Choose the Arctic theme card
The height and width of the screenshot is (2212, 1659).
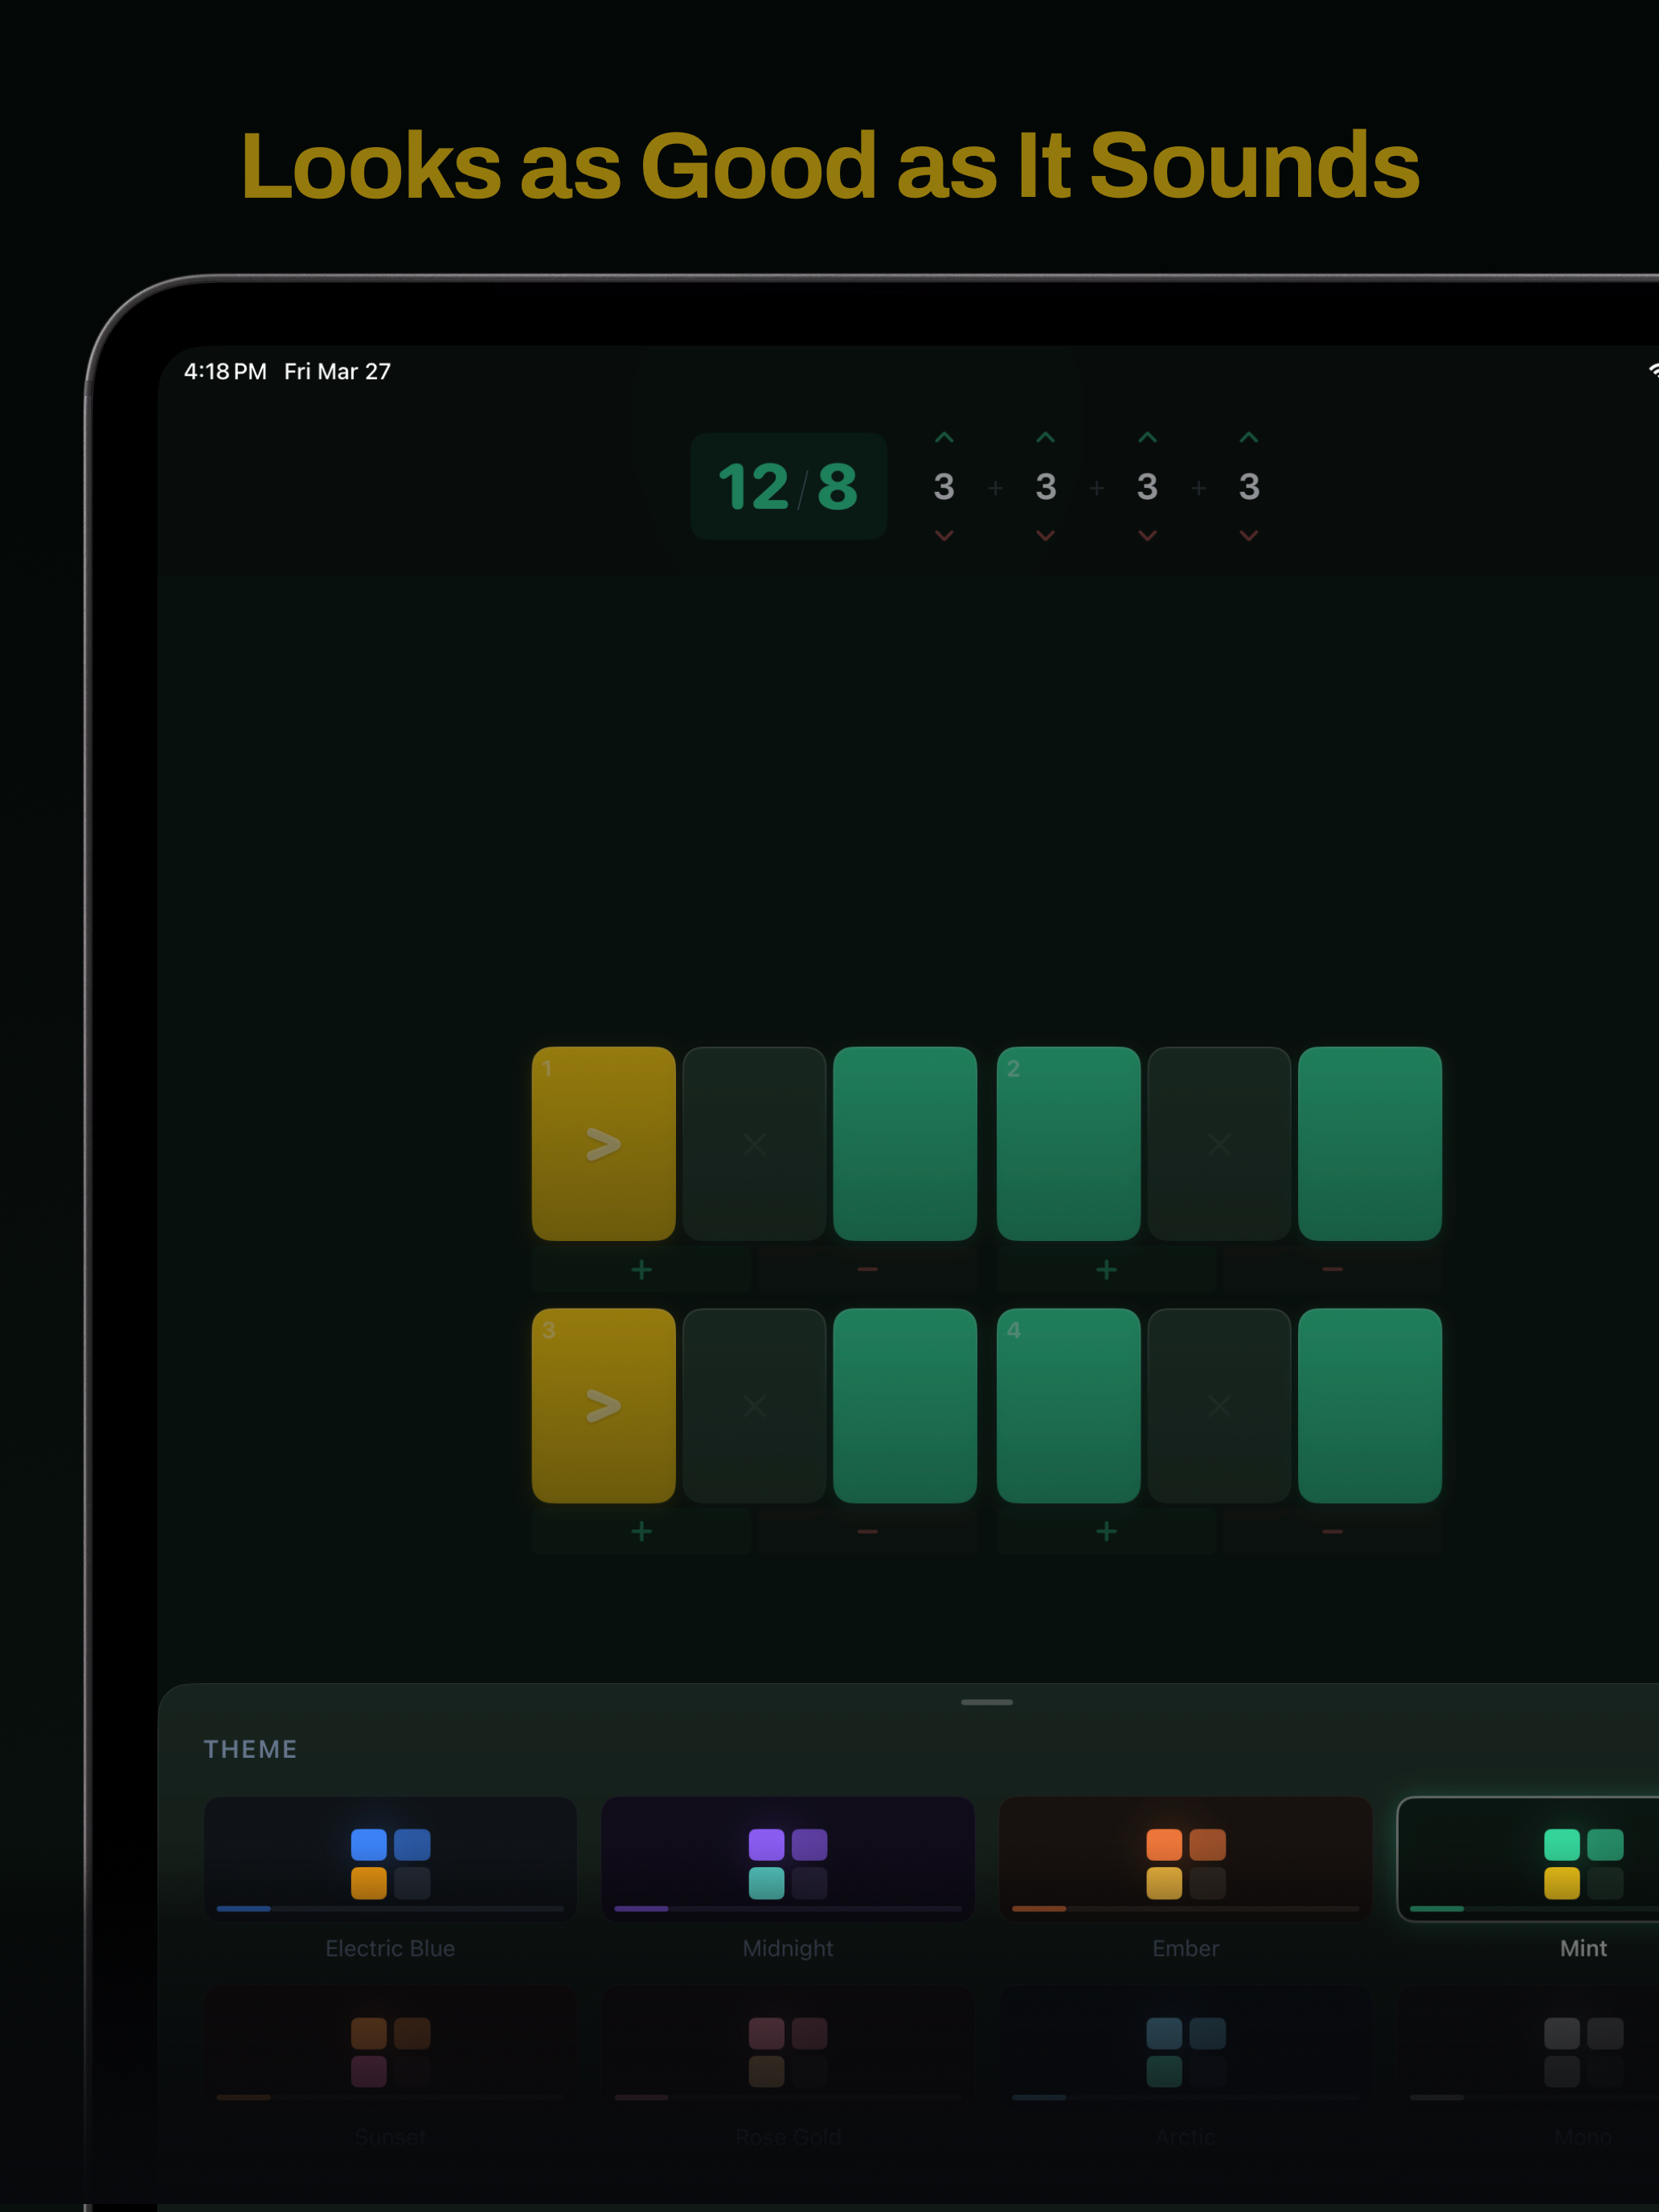click(1185, 2048)
